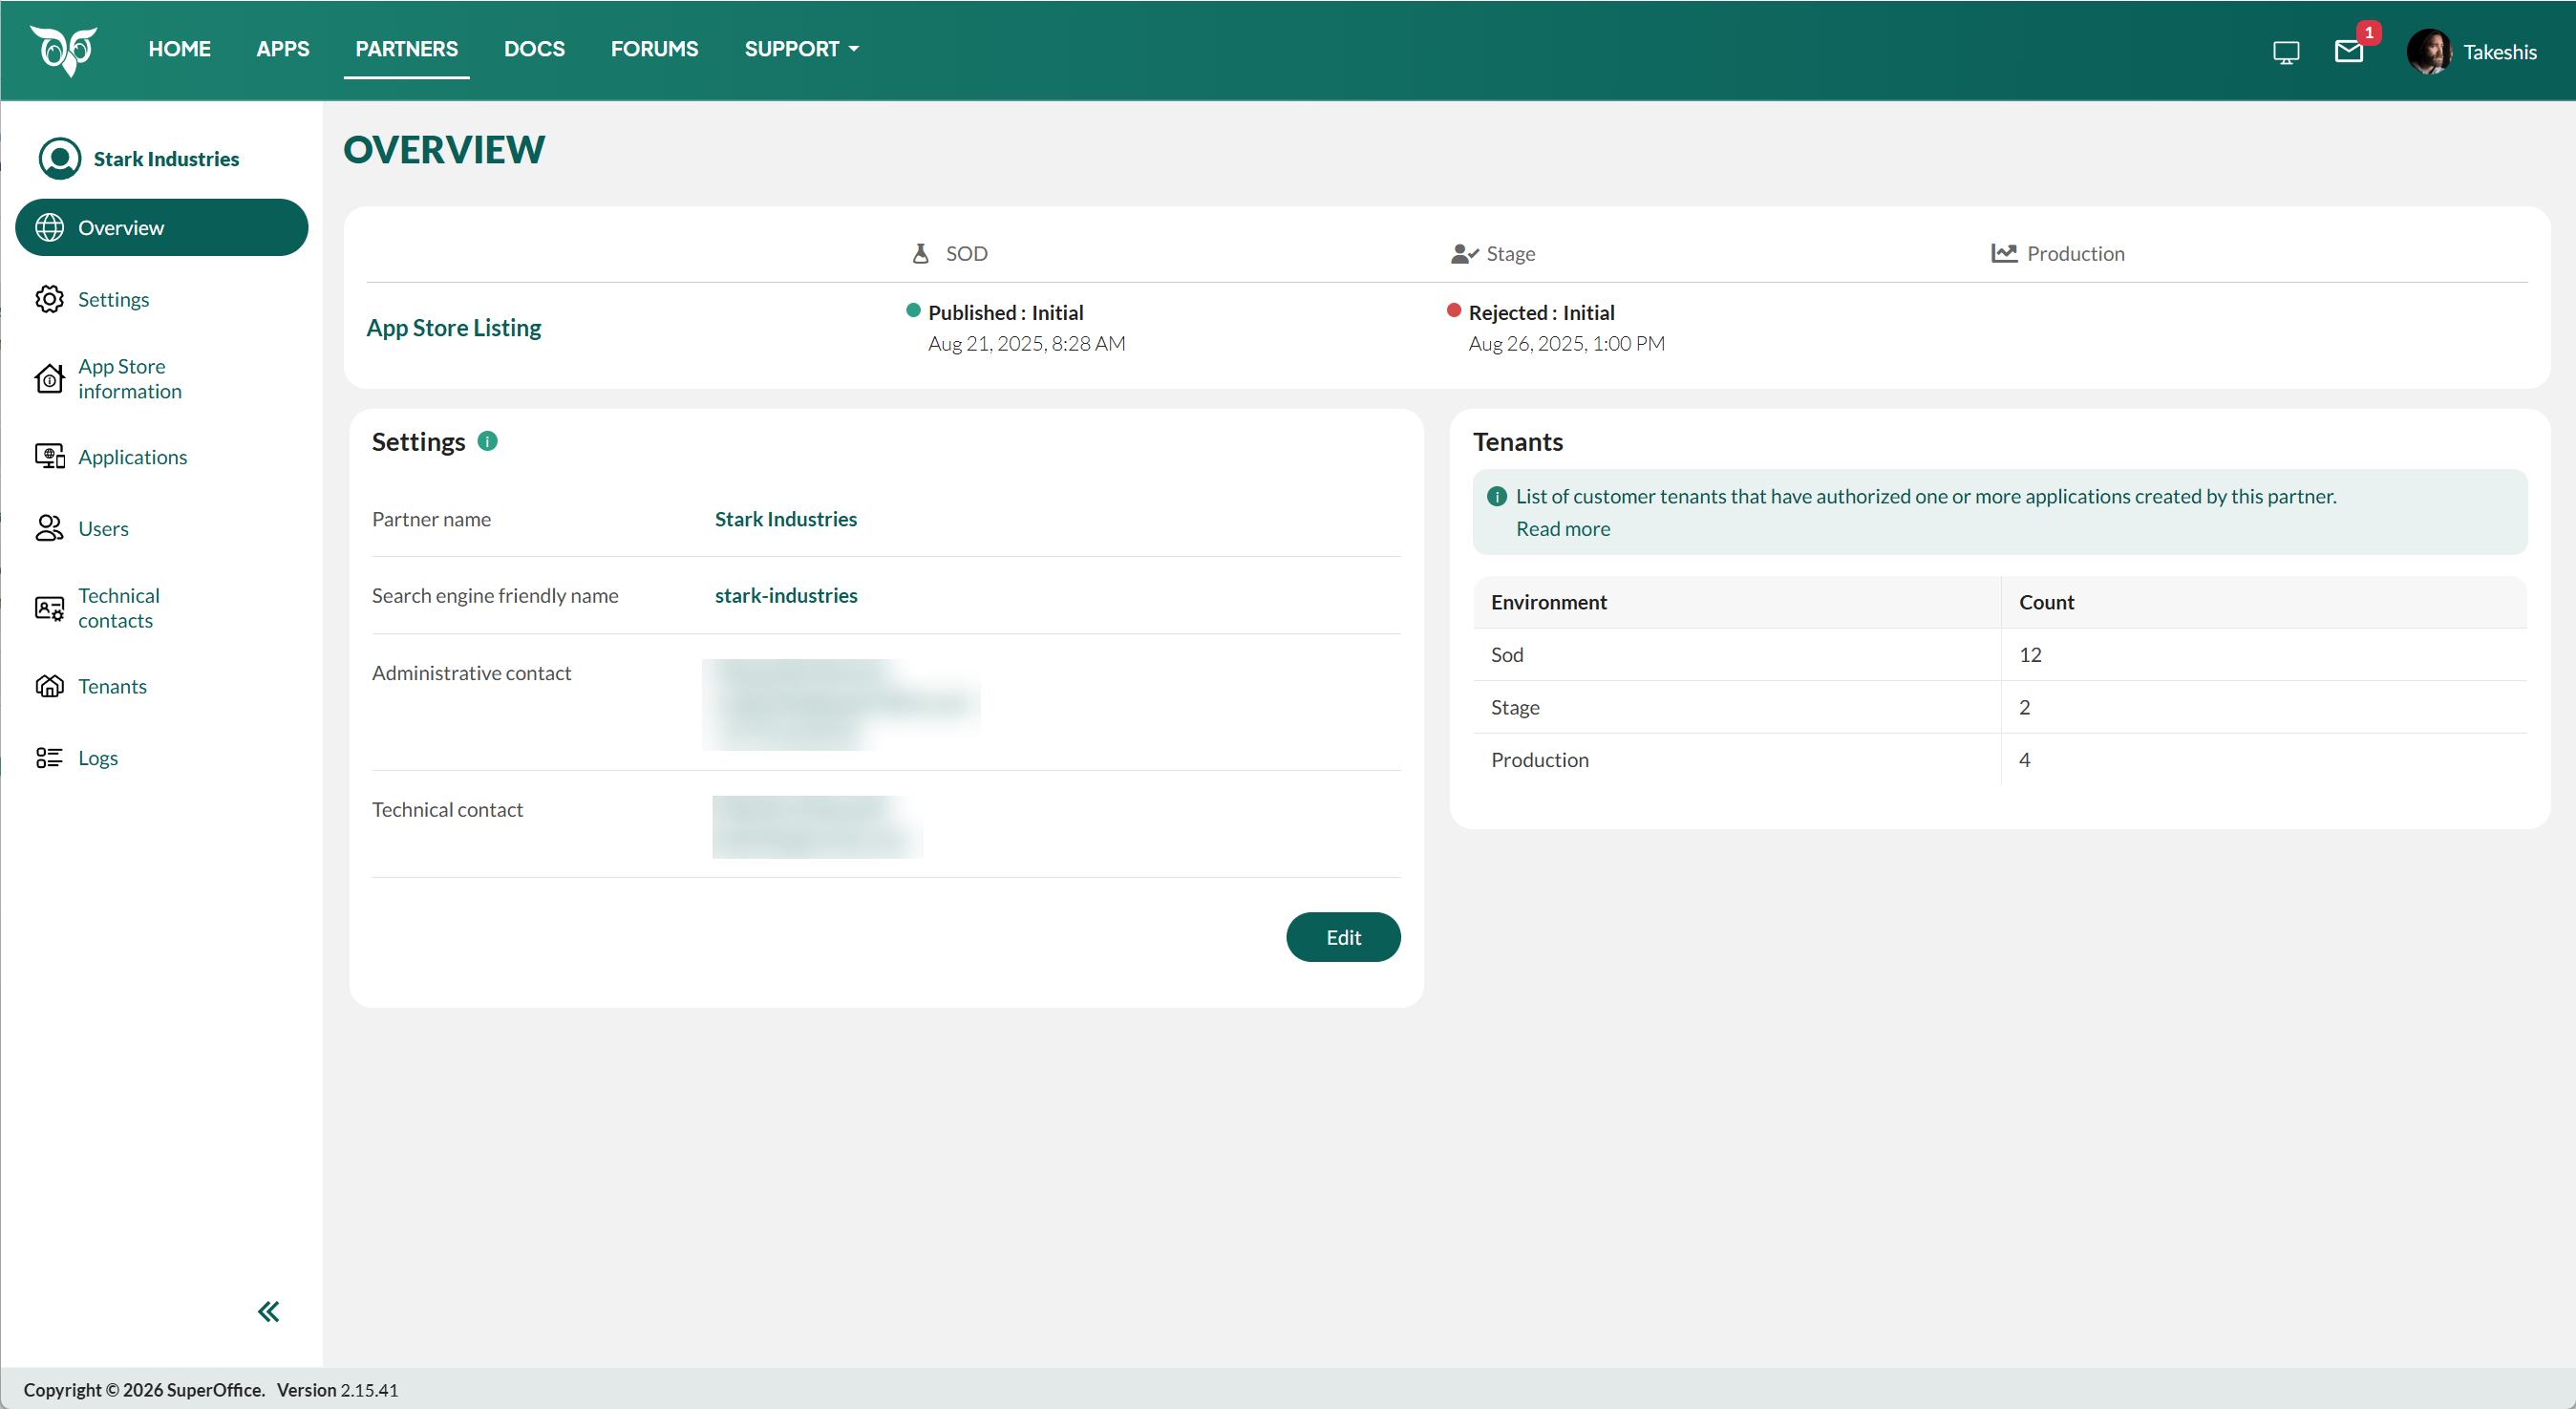This screenshot has width=2576, height=1409.
Task: Open the FORUMS nav item
Action: pos(655,49)
